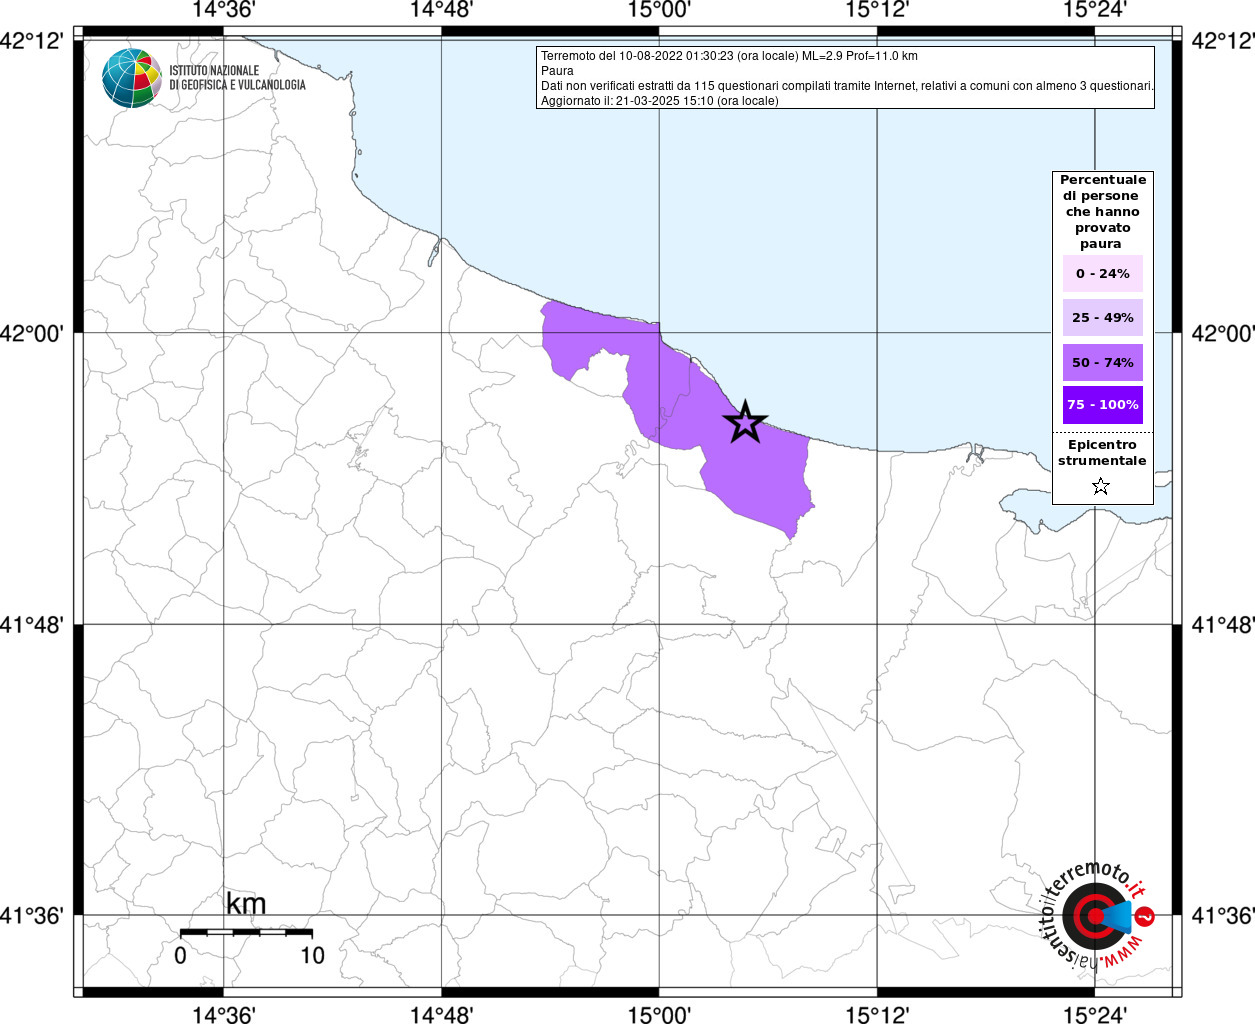Viewport: 1255px width, 1024px height.
Task: Click the legend epicenter star symbol
Action: pyautogui.click(x=1101, y=487)
